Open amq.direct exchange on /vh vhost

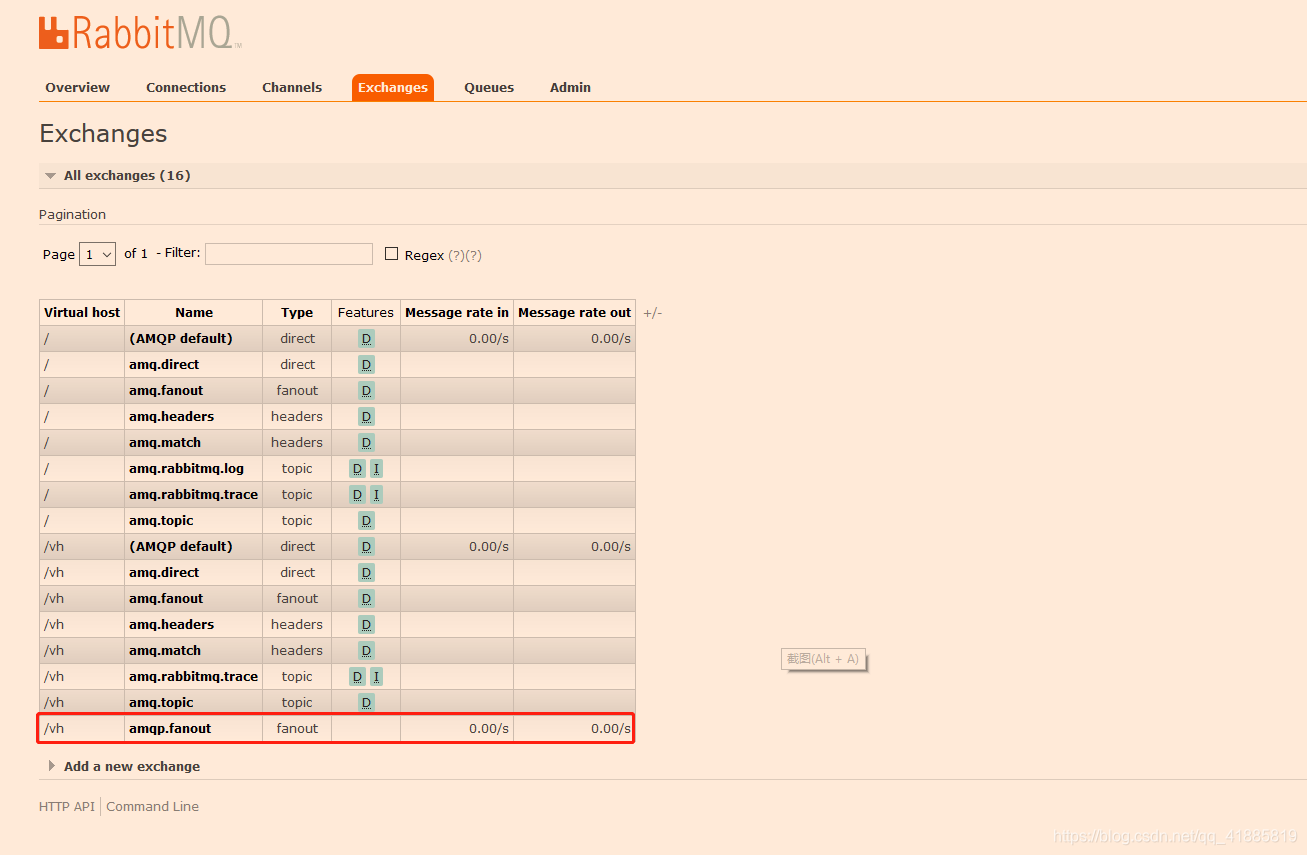tap(164, 573)
